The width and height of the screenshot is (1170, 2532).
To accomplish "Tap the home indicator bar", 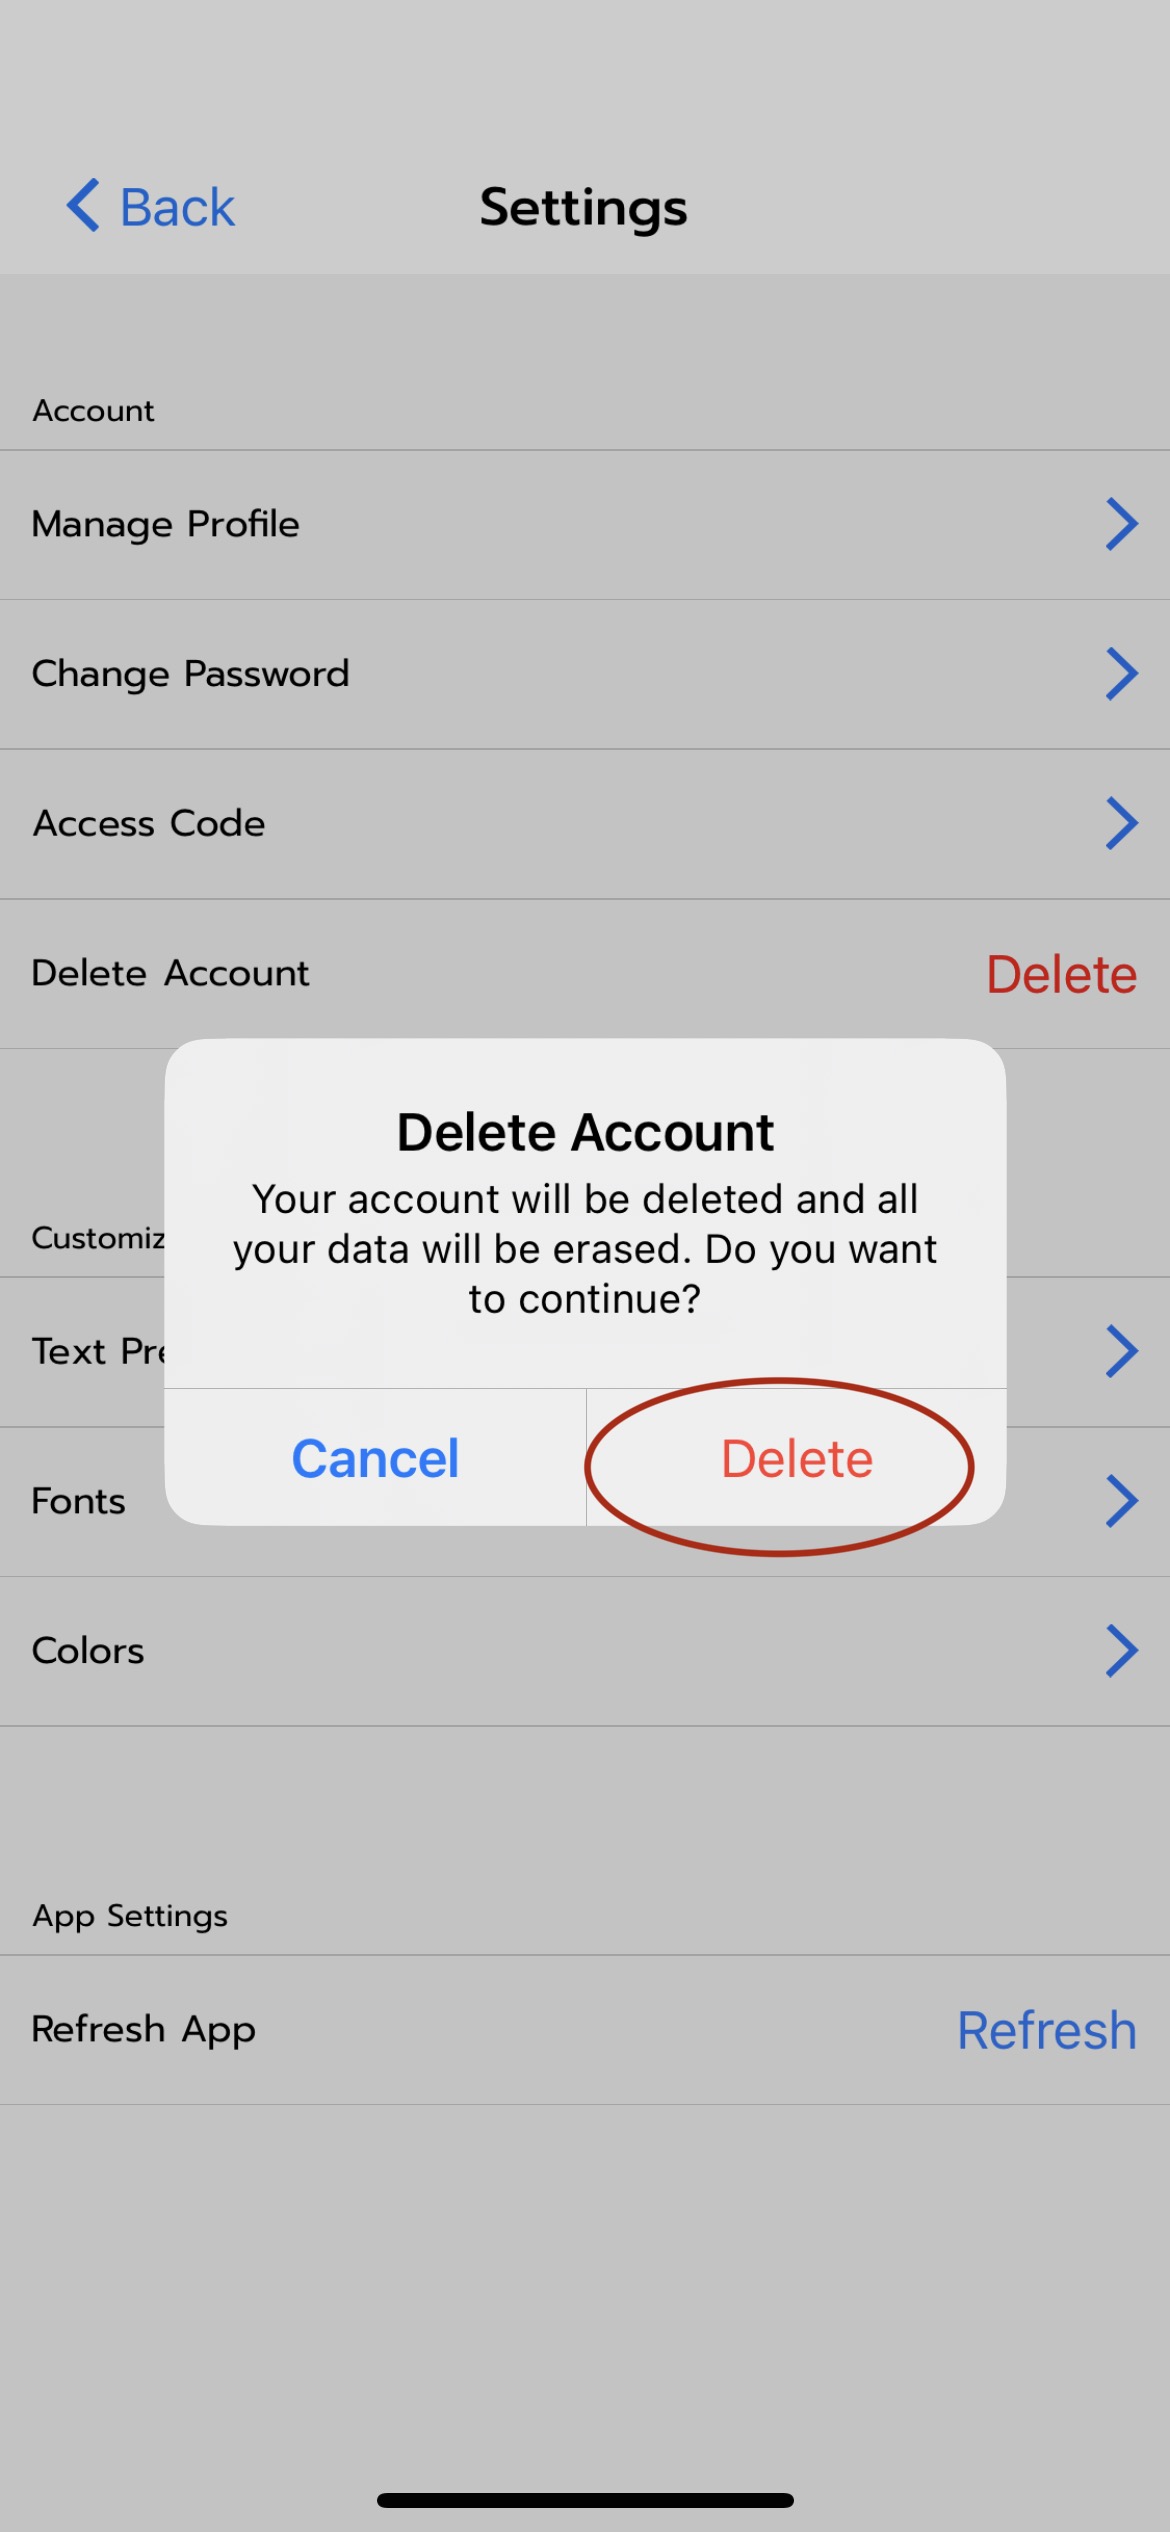I will pos(585,2500).
